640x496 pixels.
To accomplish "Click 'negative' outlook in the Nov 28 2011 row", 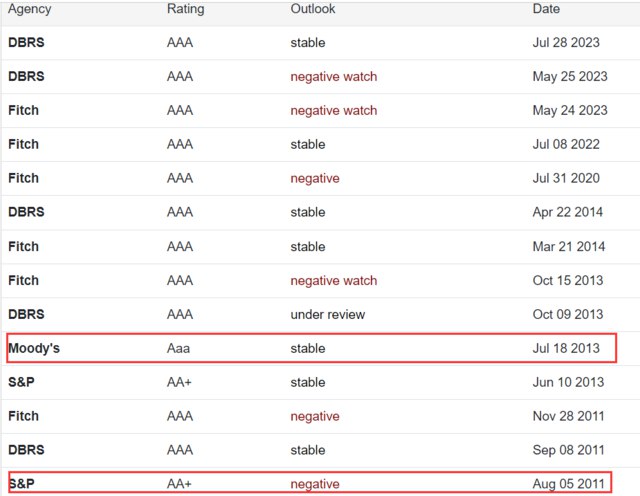I will tap(314, 416).
